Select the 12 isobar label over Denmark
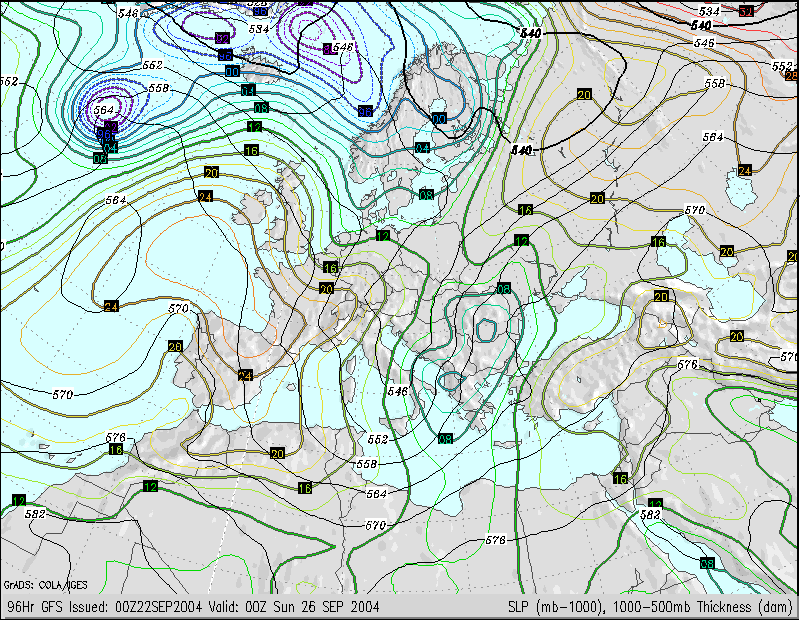This screenshot has width=800, height=620. click(382, 236)
